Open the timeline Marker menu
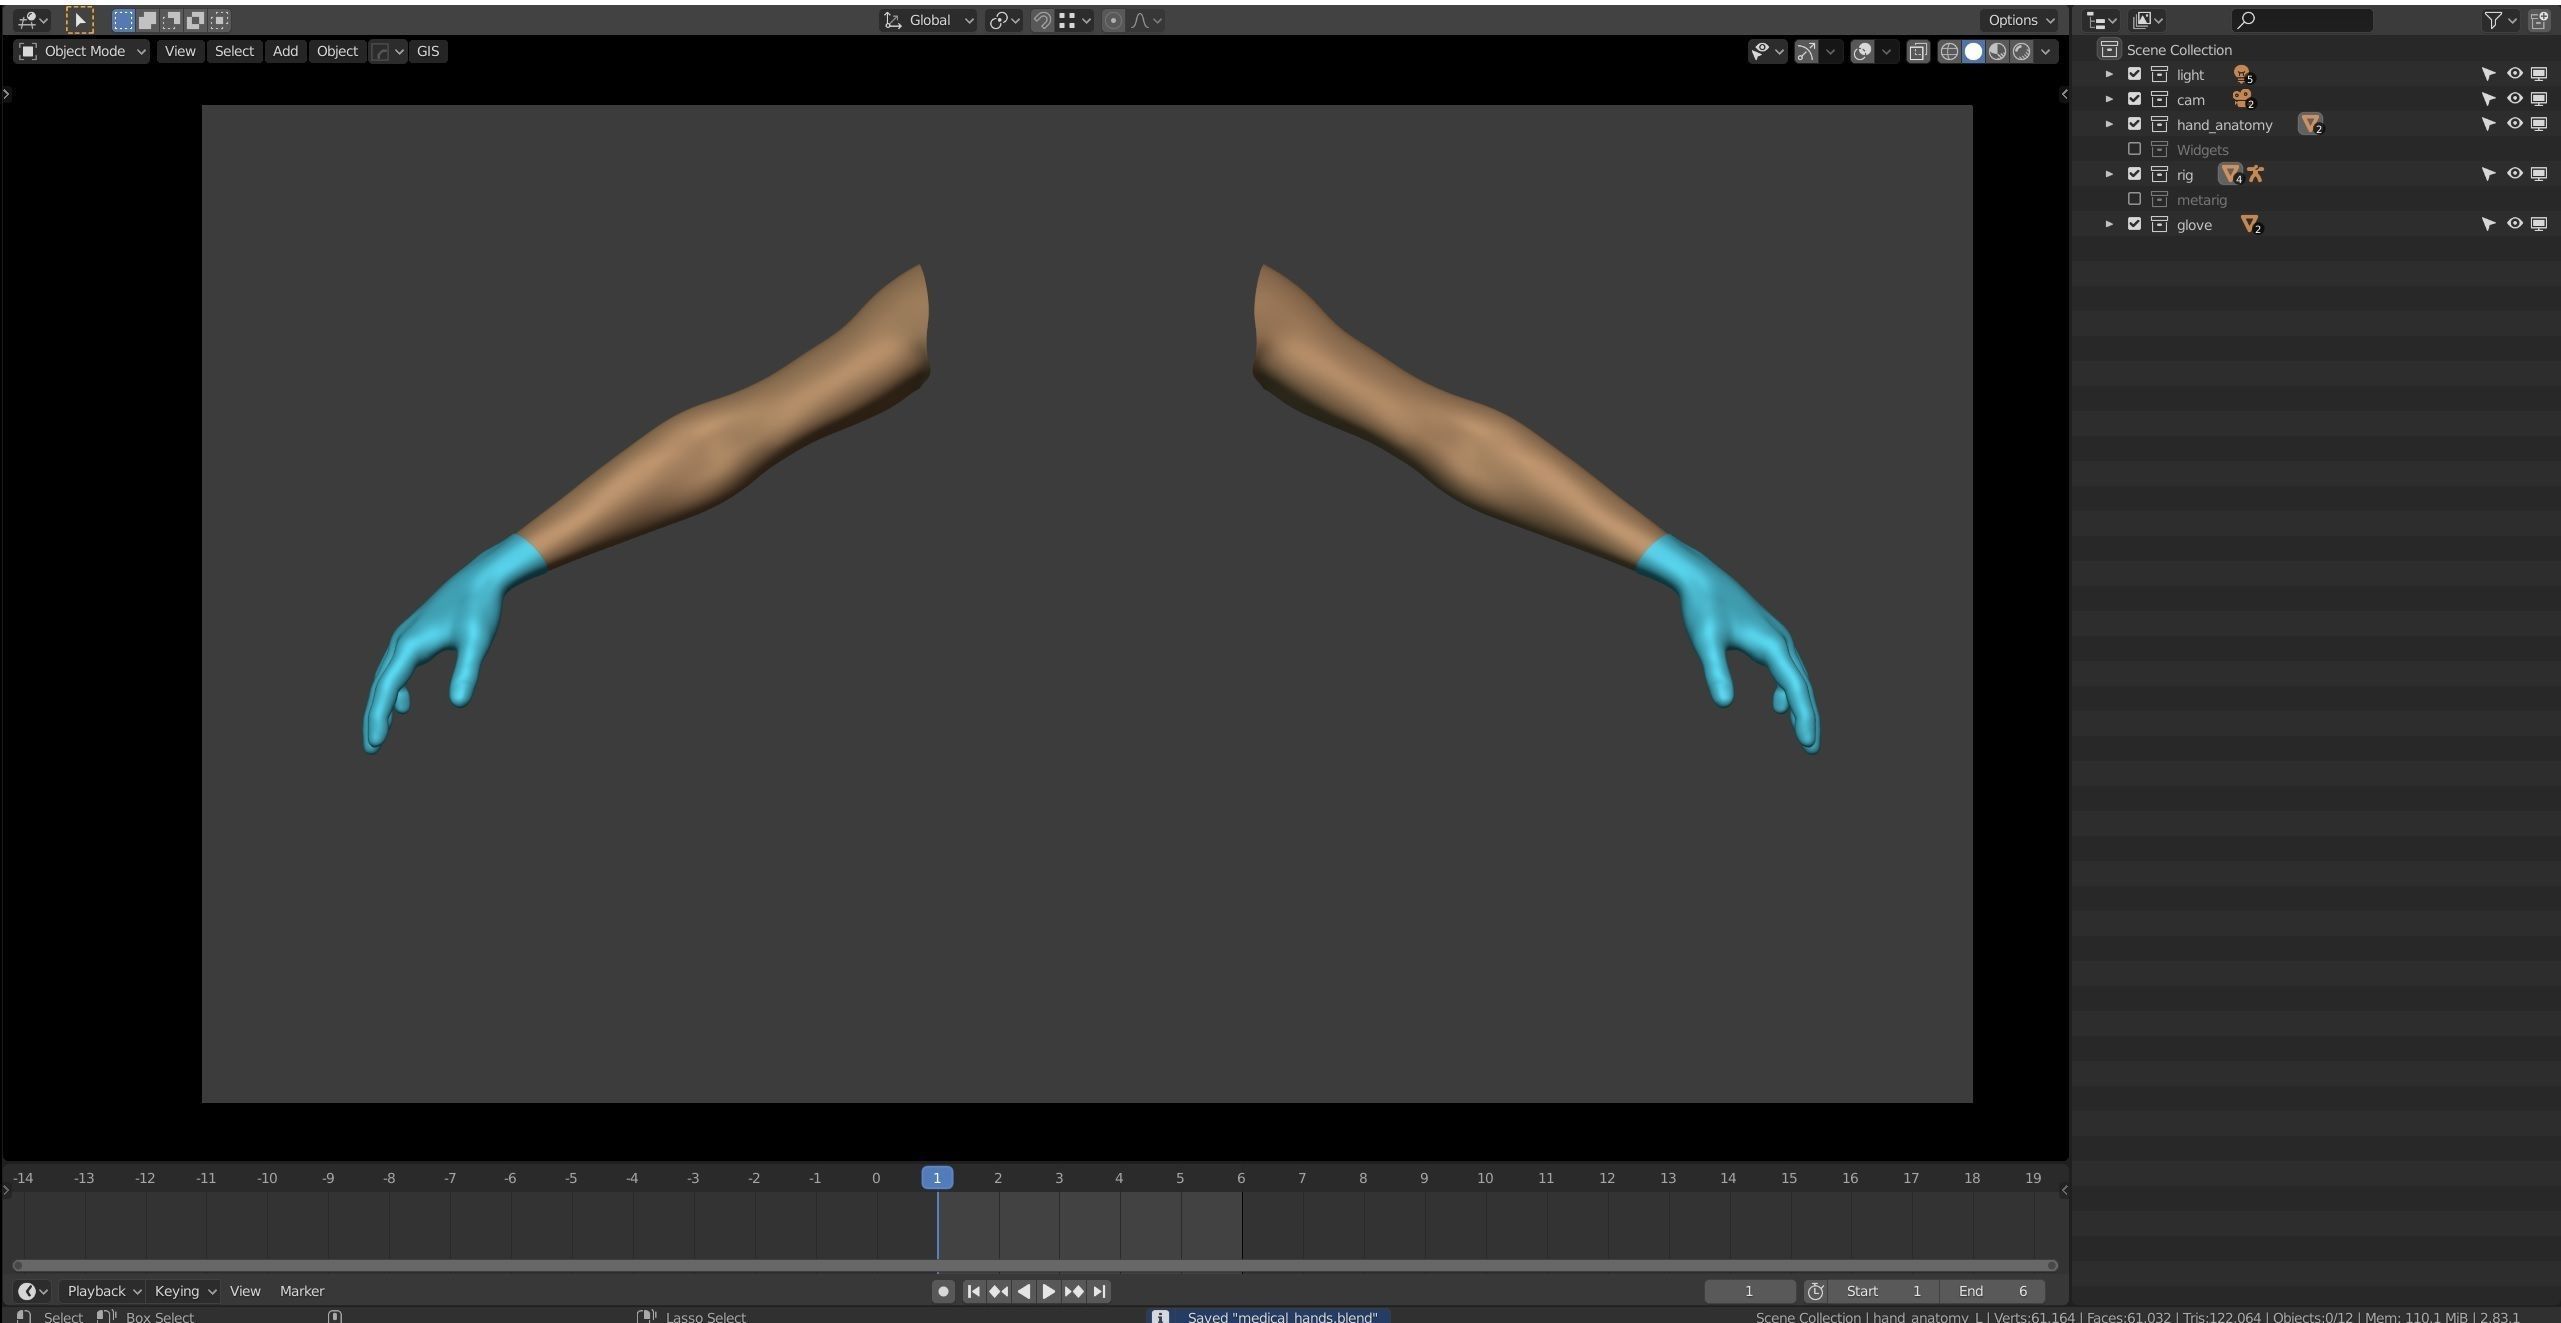The image size is (2561, 1323). pyautogui.click(x=302, y=1291)
